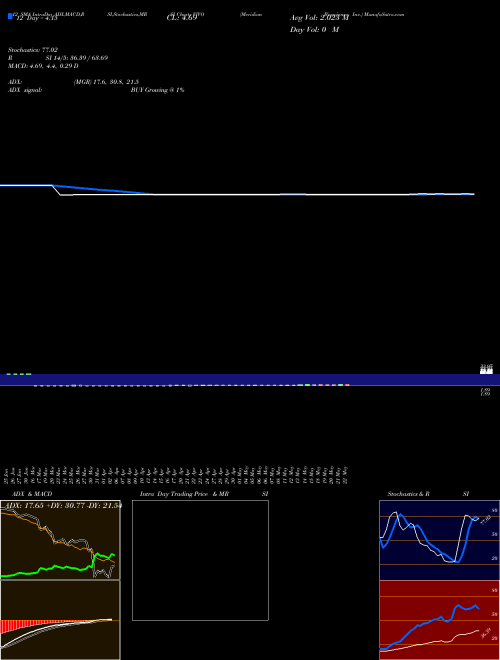Select the '(MGR) 17.6, 30.8, 21.5' ADX values
Viewport: 500px width, 660px height.
[106, 82]
